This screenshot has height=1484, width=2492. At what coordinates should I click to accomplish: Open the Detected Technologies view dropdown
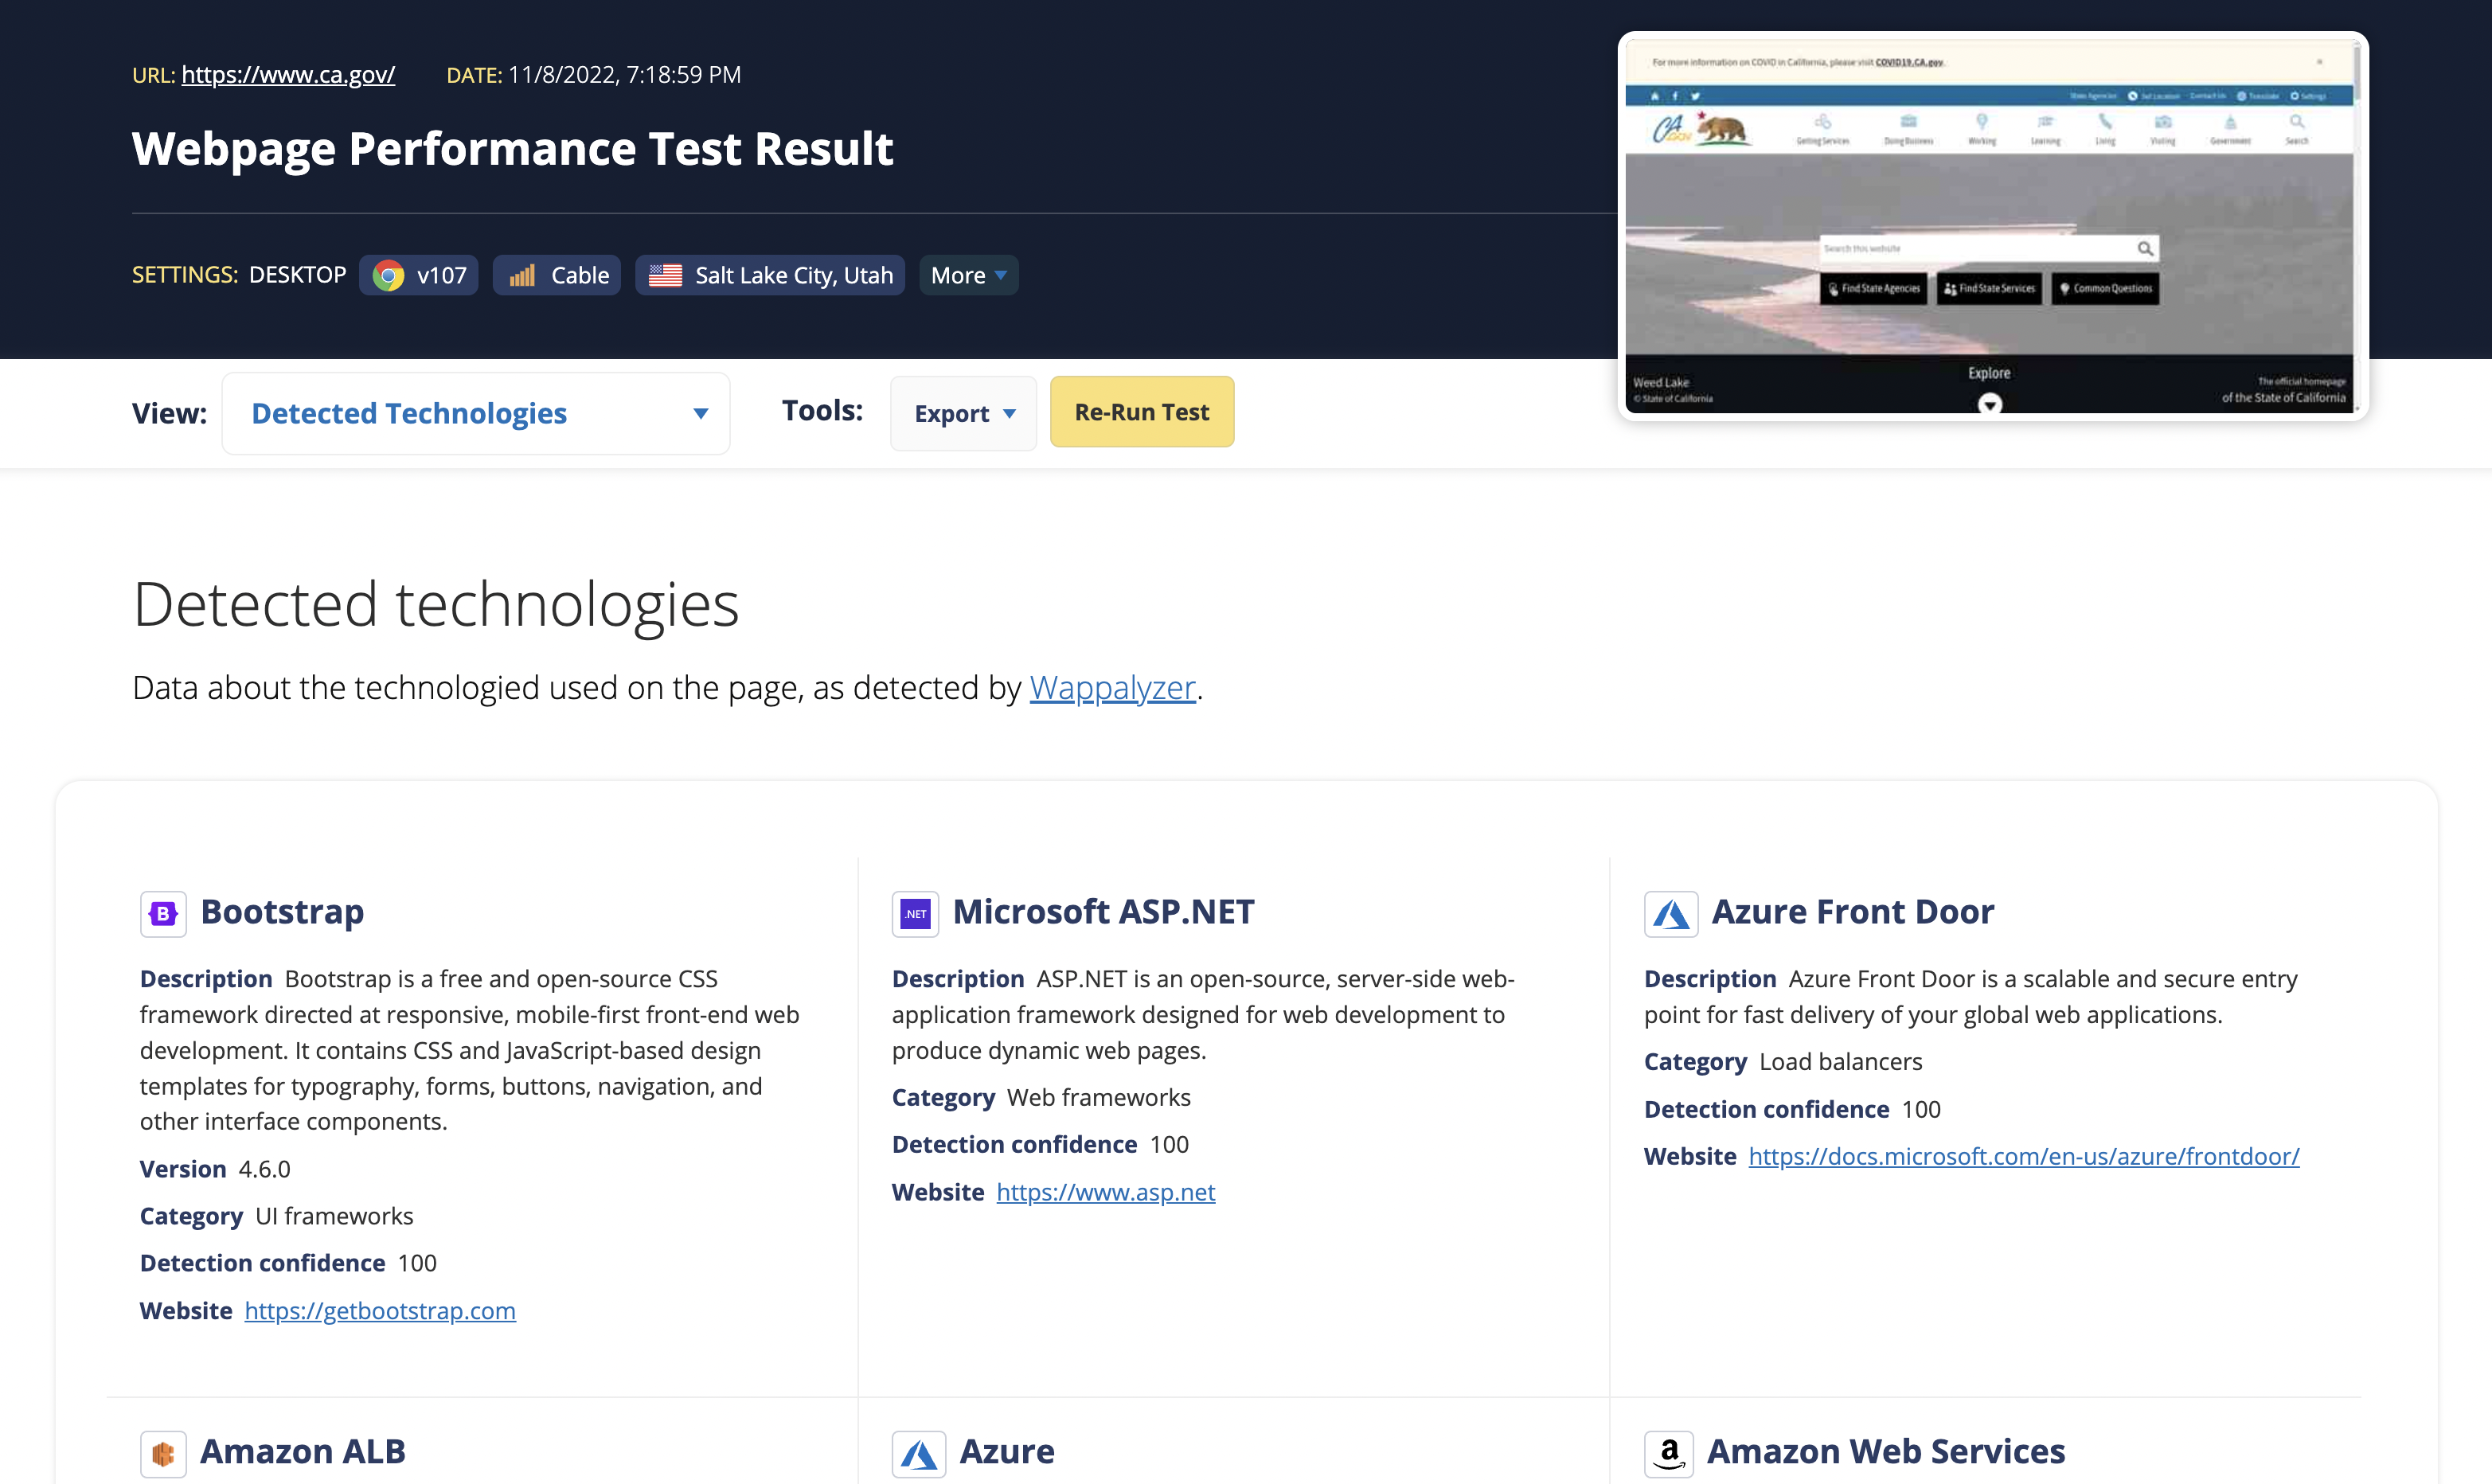click(476, 413)
